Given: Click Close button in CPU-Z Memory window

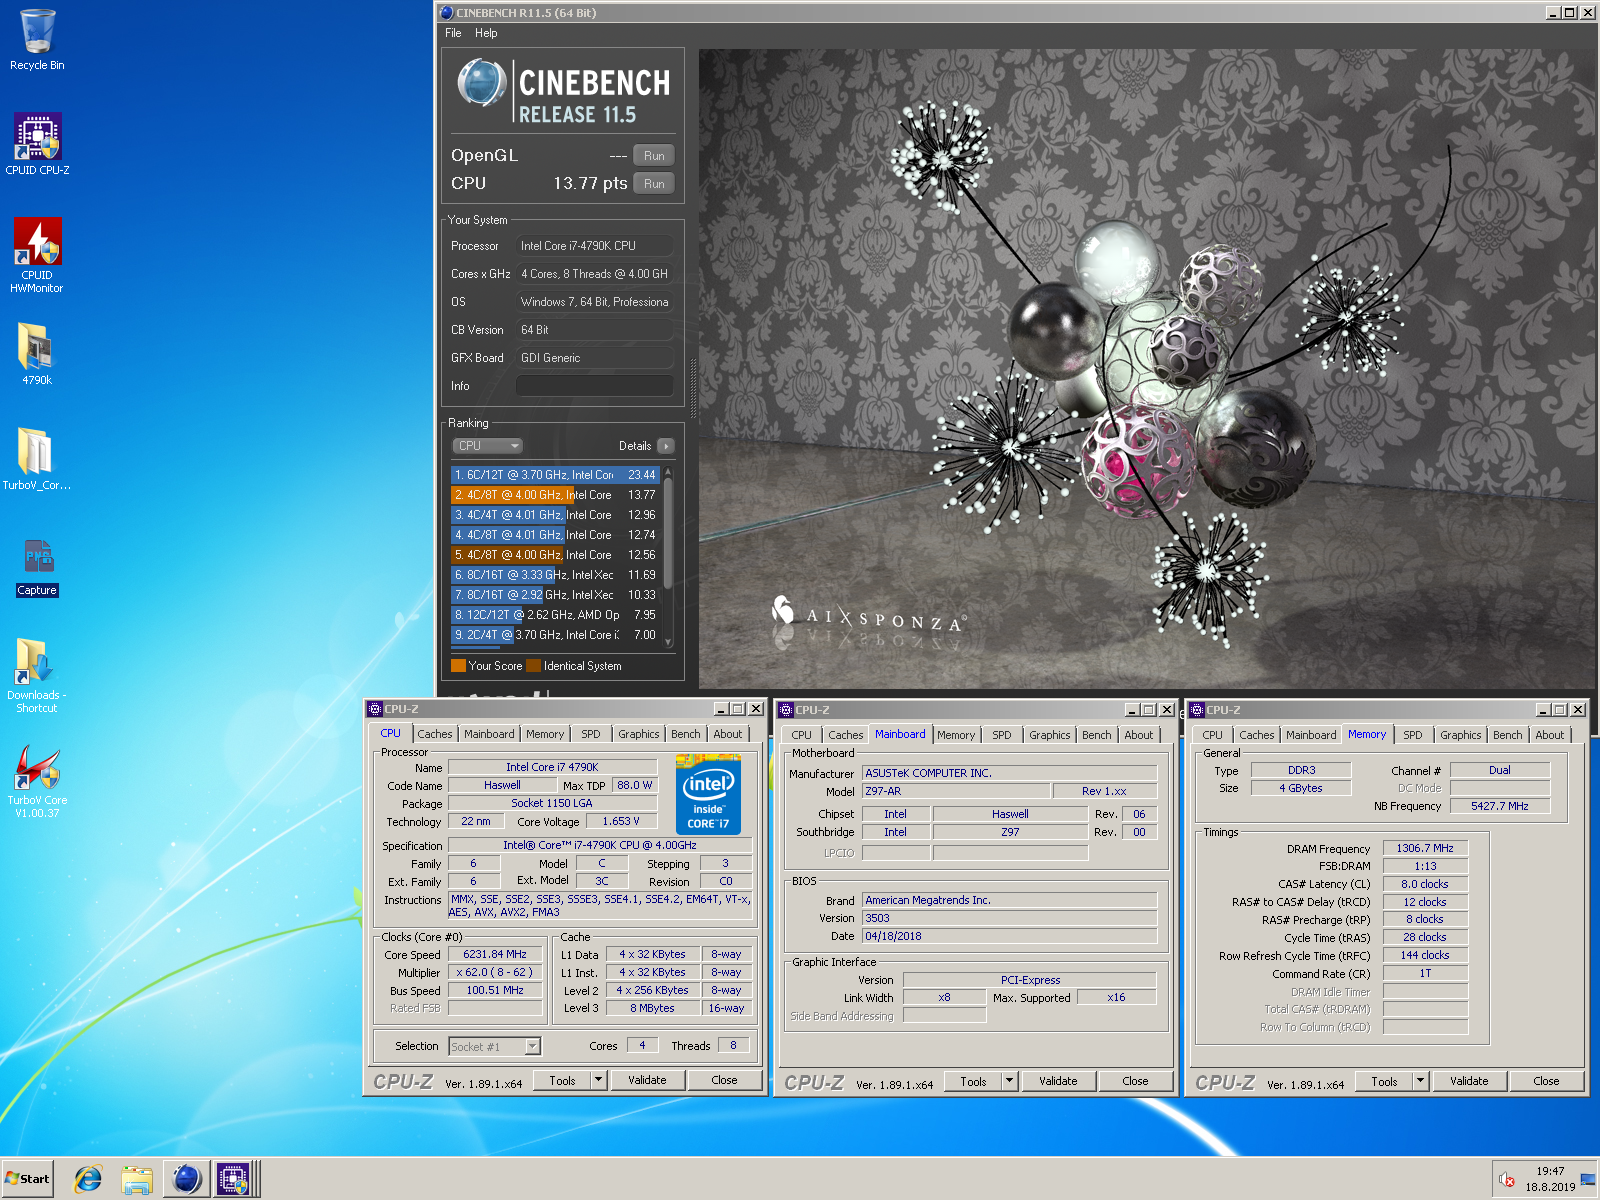Looking at the screenshot, I should click(1546, 1081).
